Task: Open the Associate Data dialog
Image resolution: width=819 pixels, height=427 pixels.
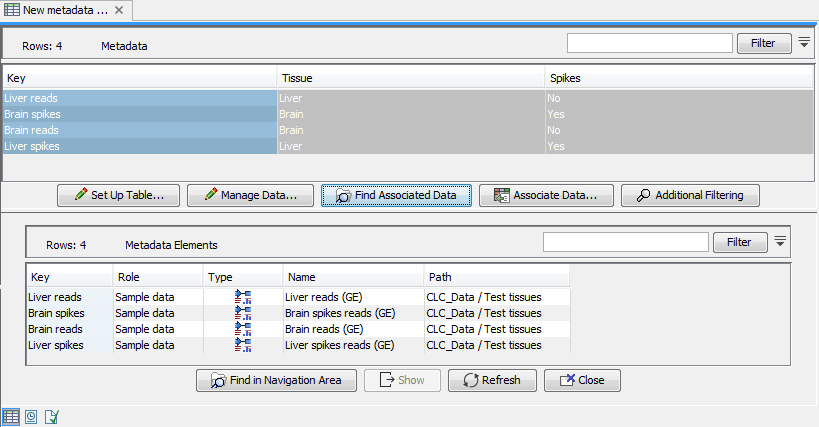Action: pos(545,195)
